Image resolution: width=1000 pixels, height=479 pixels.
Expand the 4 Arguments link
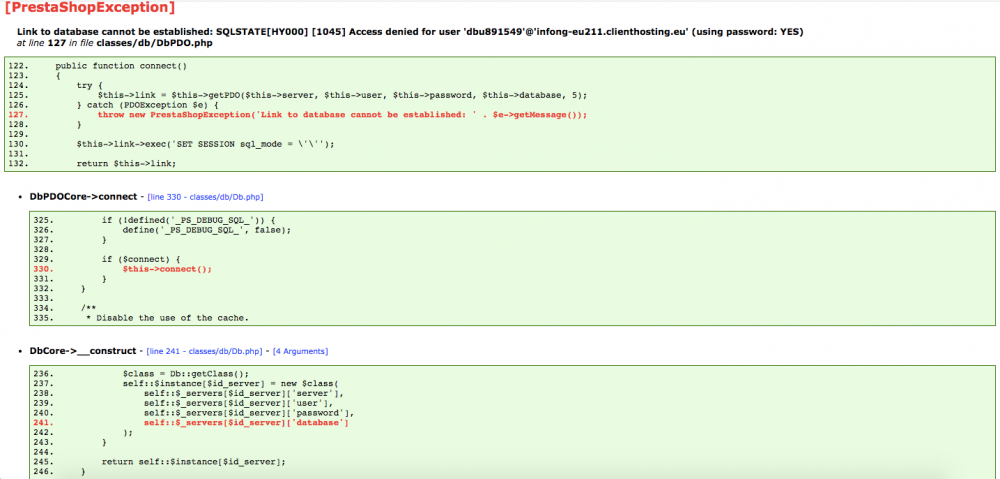(300, 351)
